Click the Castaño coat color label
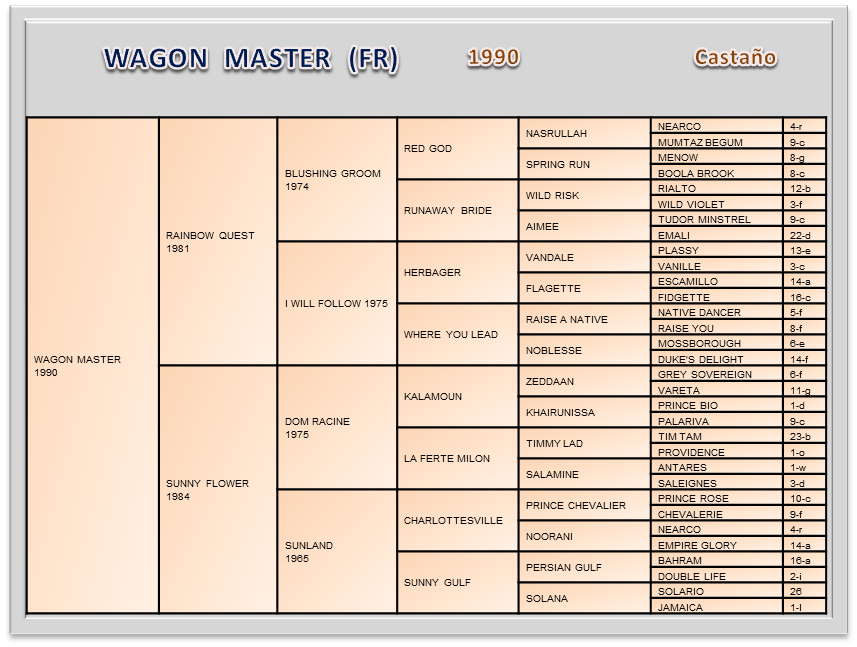Viewport: 857px width, 647px height. [735, 57]
